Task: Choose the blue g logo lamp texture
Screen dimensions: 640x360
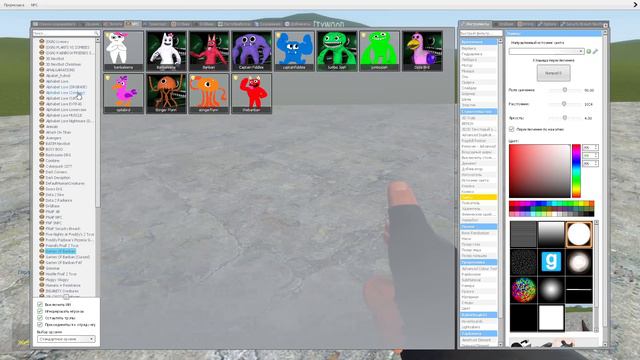Action: click(551, 262)
